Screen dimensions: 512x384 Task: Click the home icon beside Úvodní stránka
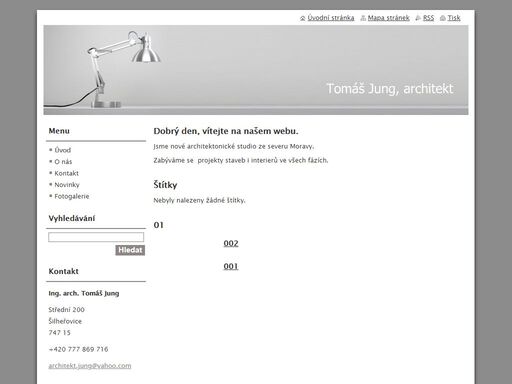click(x=303, y=18)
